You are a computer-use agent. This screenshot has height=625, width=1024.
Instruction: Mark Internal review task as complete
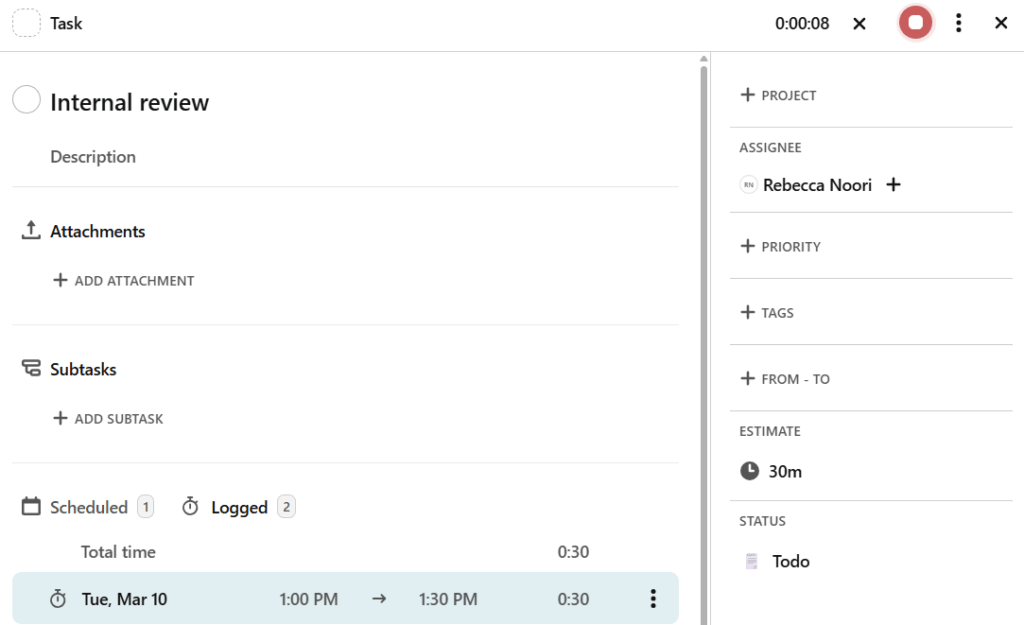click(27, 101)
